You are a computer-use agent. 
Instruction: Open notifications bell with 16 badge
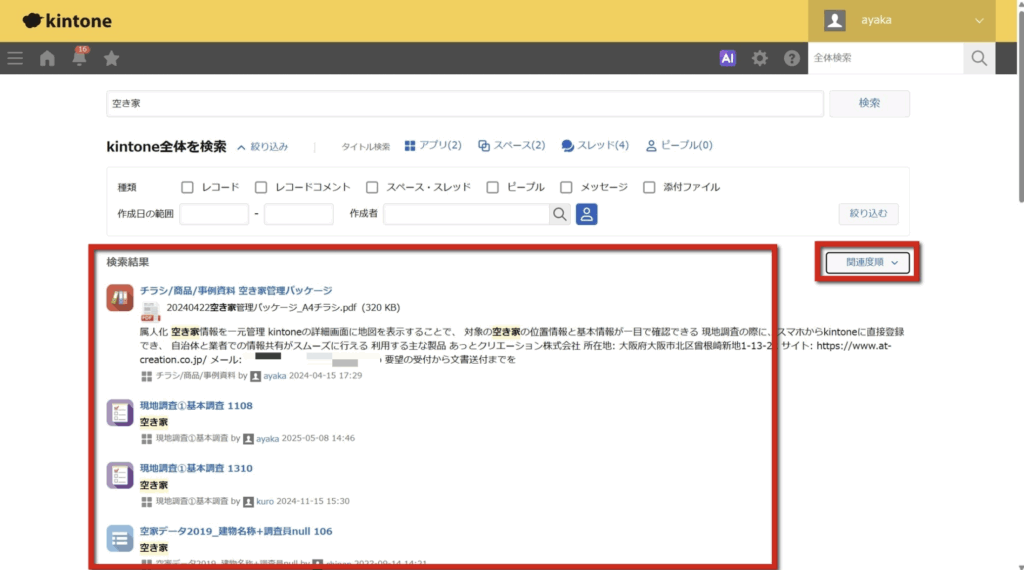coord(79,57)
